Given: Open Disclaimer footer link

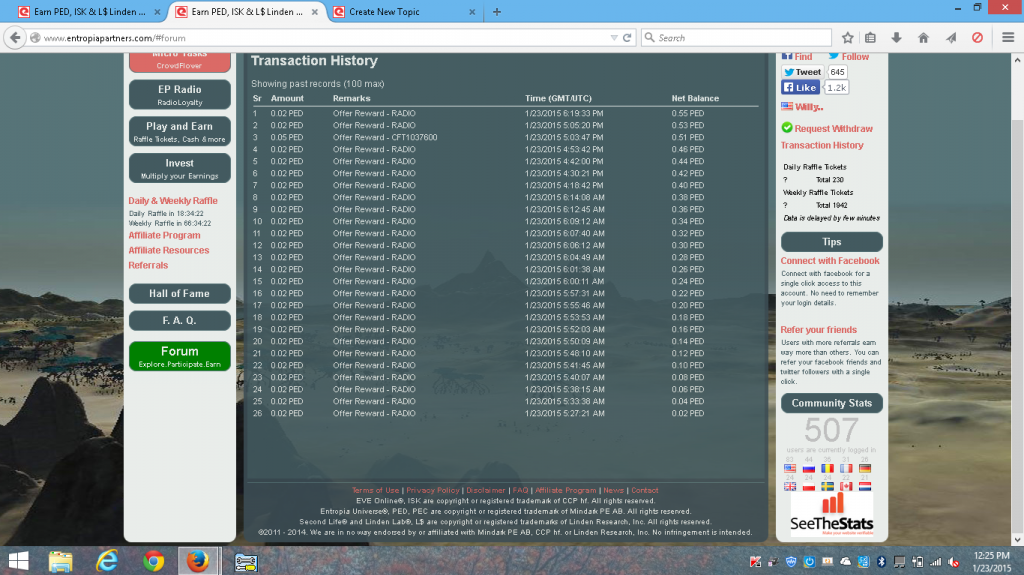Looking at the screenshot, I should [x=486, y=491].
